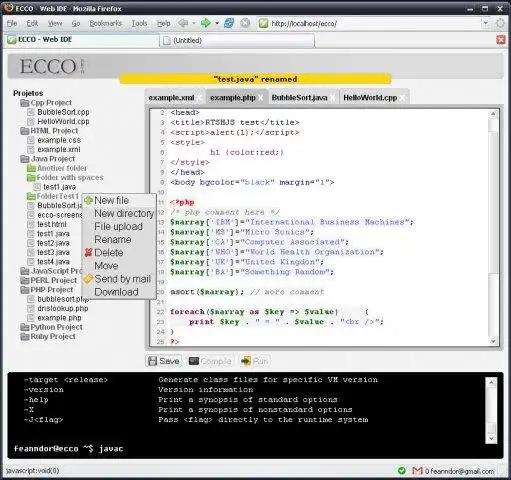Collapse the Java Project folder
Screen dimensions: 511x480
click(48, 159)
